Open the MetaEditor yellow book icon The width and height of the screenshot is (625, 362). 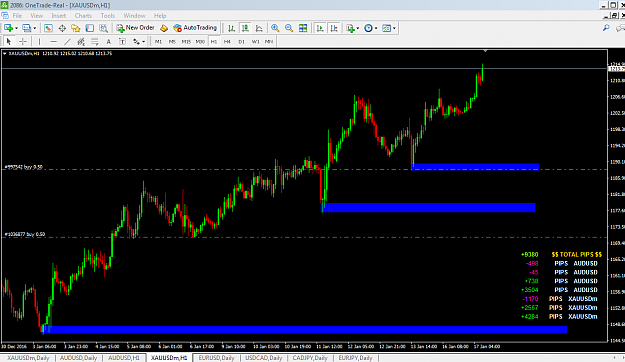pos(164,28)
